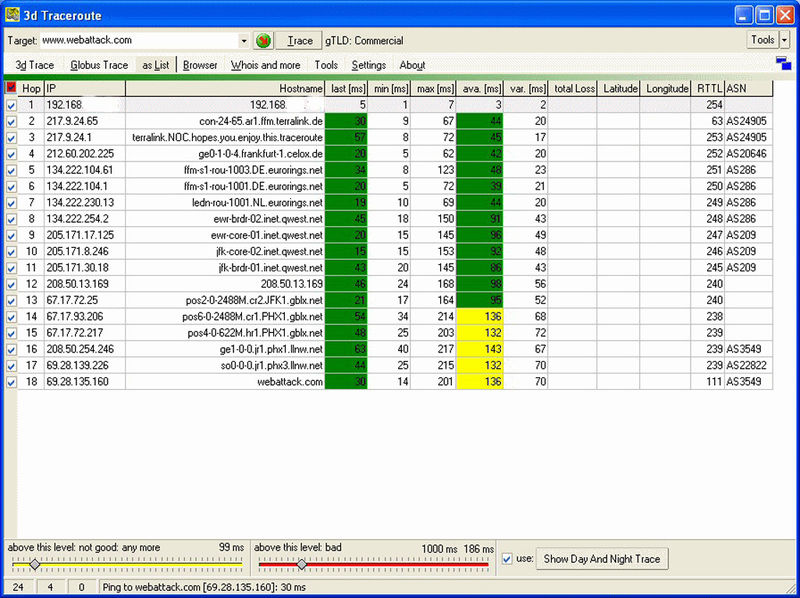Click the 'min [ms]' column header
Viewport: 800px width, 598px height.
[x=389, y=88]
